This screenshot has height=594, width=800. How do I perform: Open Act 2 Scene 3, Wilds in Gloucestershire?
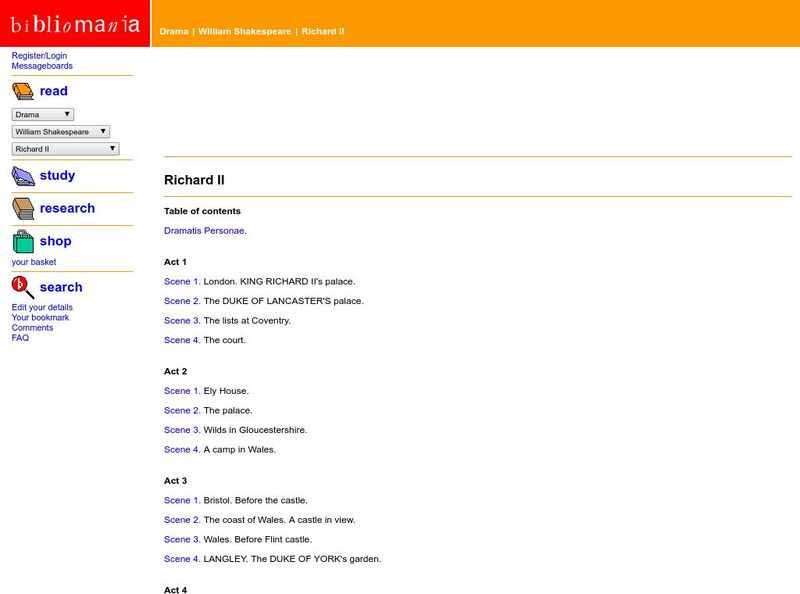[x=180, y=429]
